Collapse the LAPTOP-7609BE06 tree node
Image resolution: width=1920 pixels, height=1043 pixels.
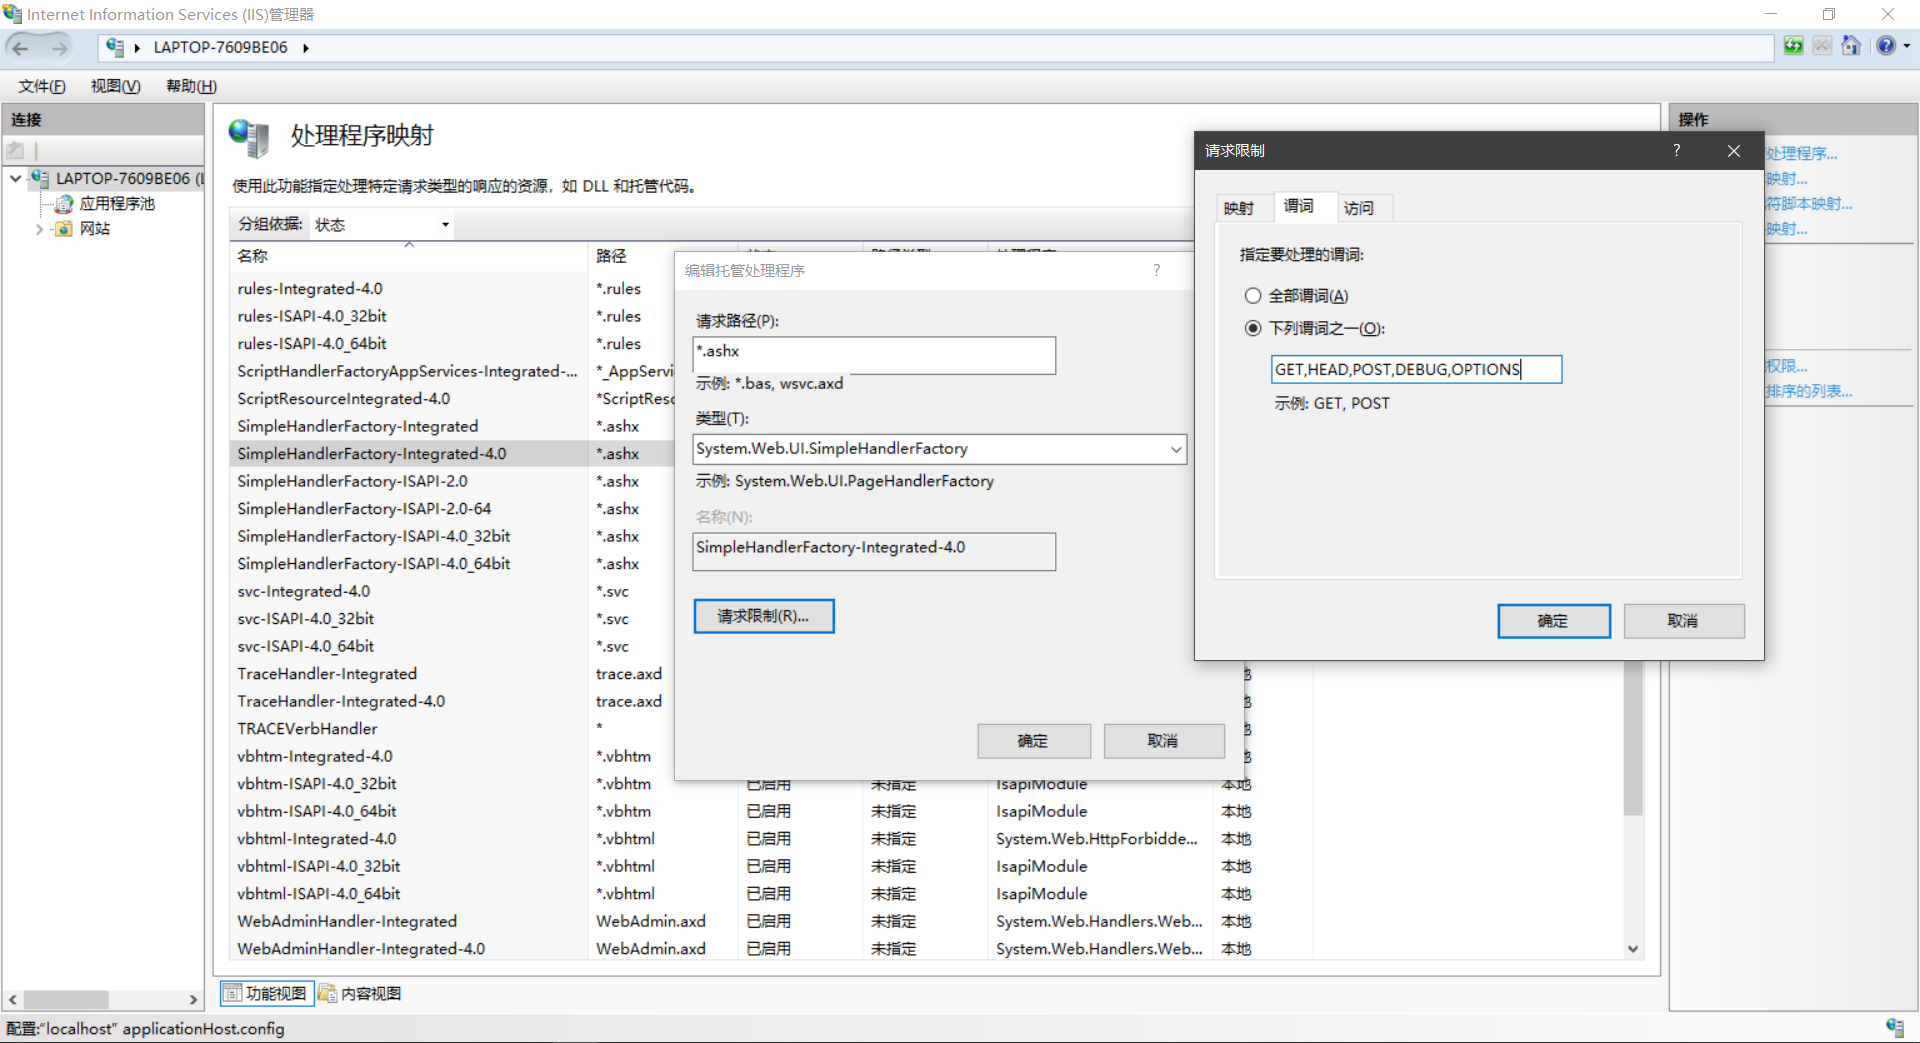pyautogui.click(x=16, y=179)
